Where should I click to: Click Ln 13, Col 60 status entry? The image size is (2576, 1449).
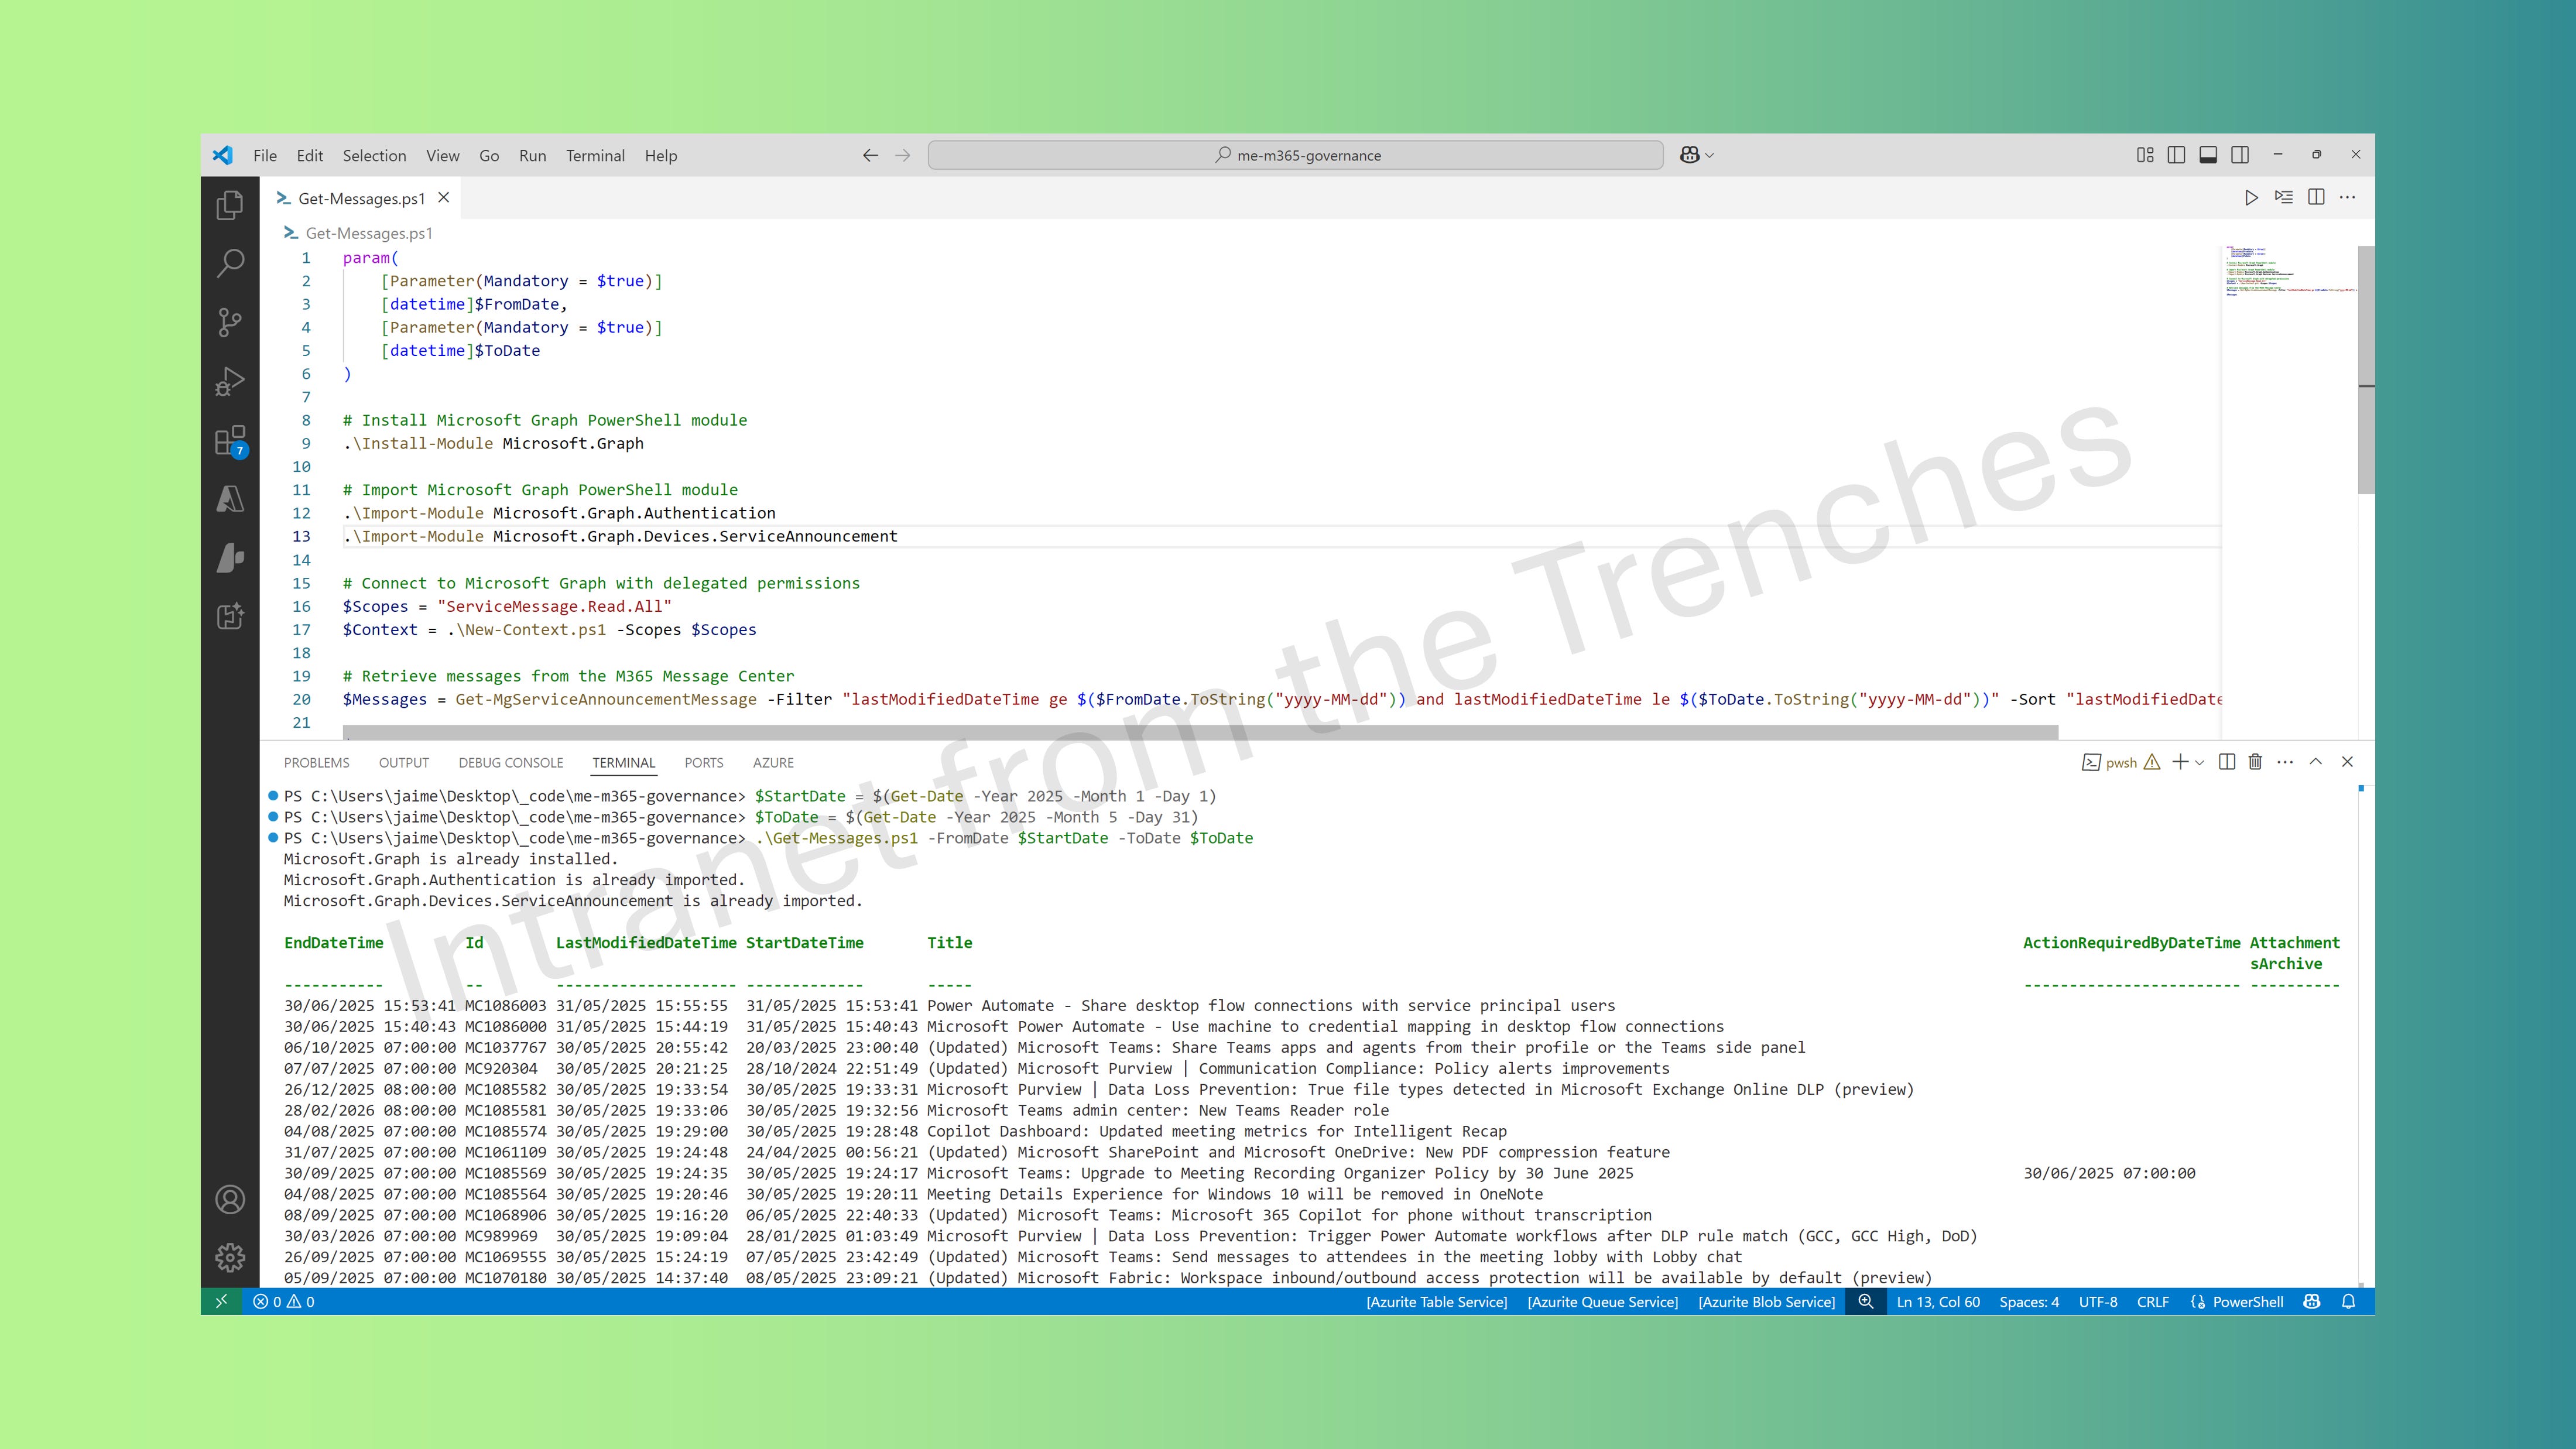coord(1938,1301)
